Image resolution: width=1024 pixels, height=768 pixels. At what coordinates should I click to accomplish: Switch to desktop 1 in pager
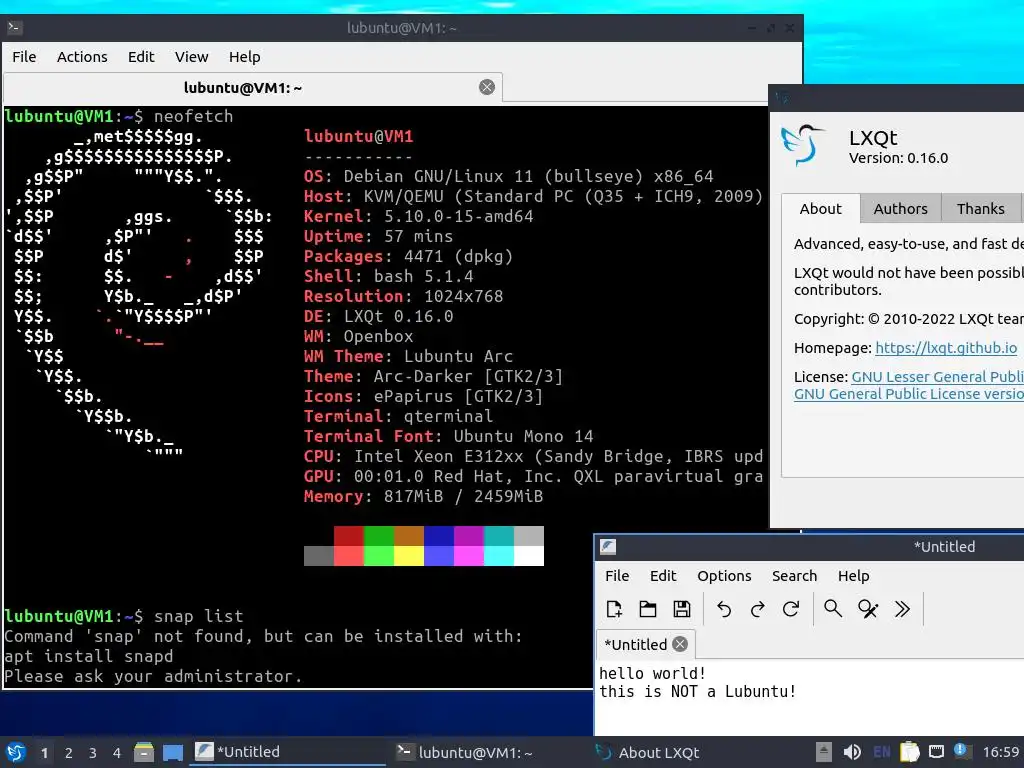coord(44,753)
